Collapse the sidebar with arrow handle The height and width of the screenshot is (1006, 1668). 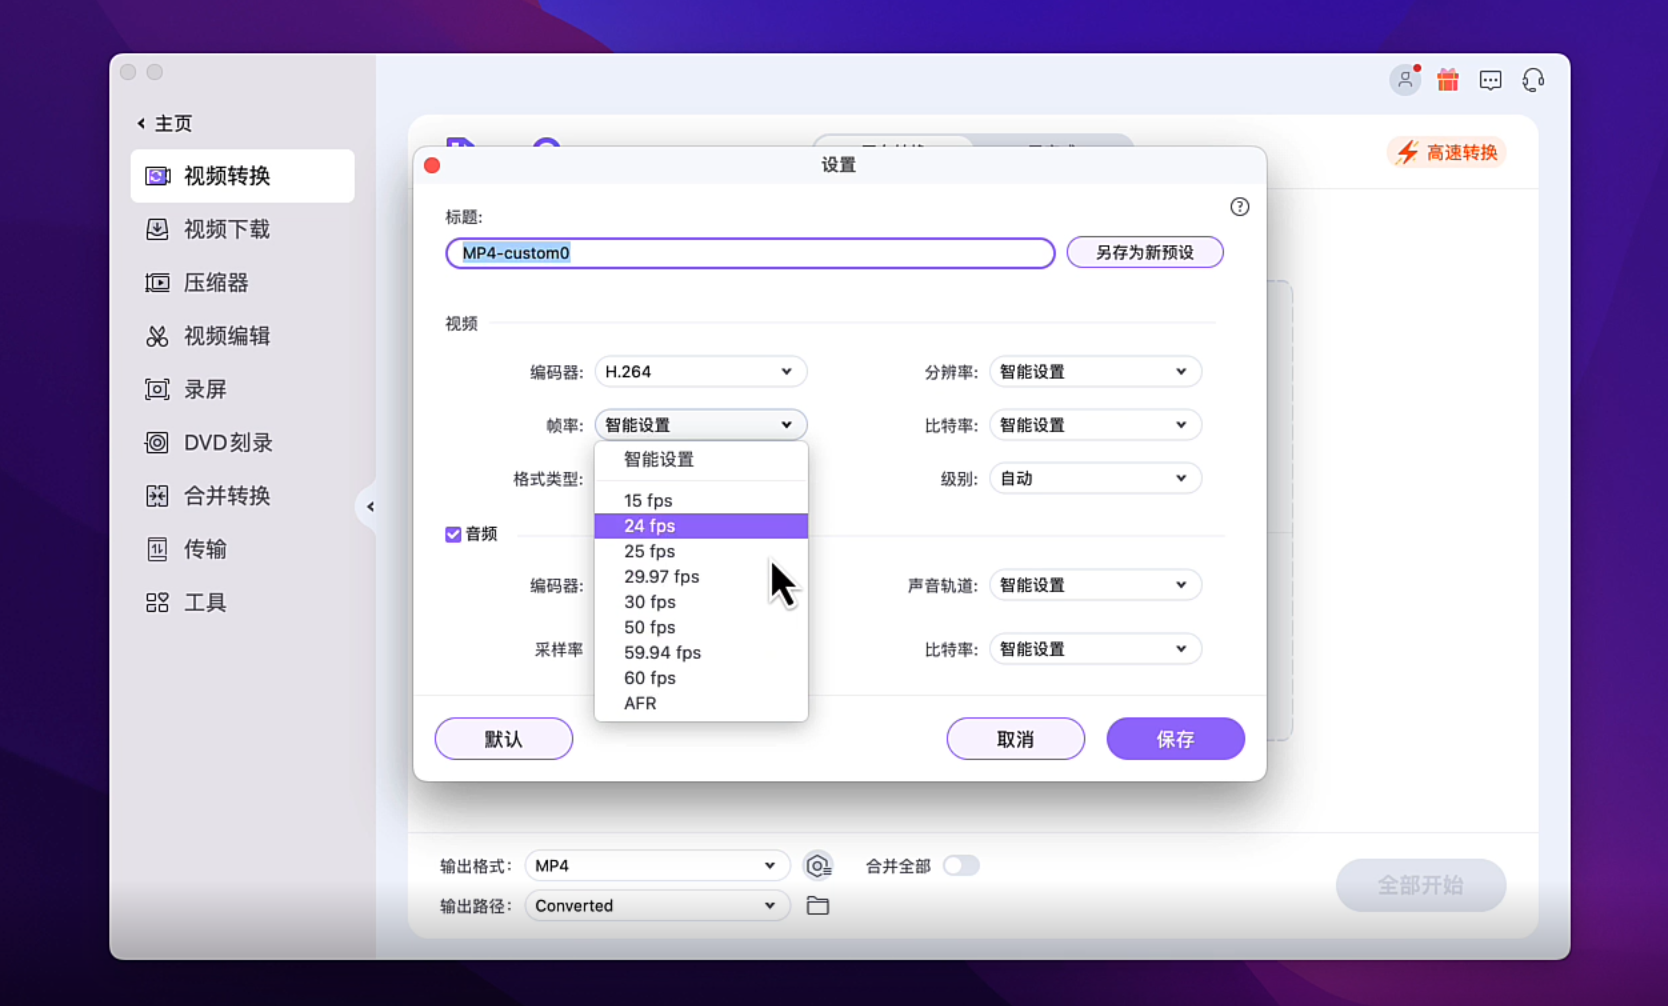pos(370,507)
